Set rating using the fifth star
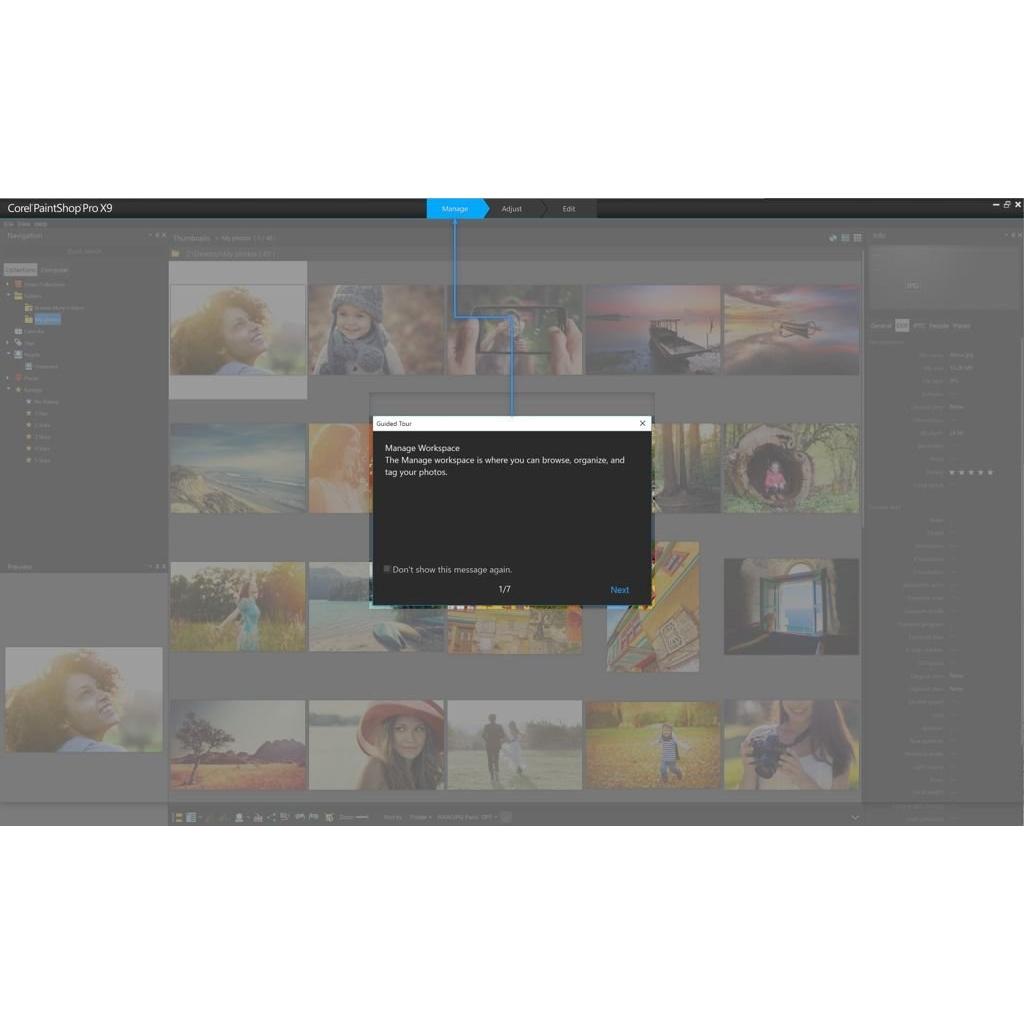This screenshot has width=1024, height=1024. pyautogui.click(x=990, y=472)
